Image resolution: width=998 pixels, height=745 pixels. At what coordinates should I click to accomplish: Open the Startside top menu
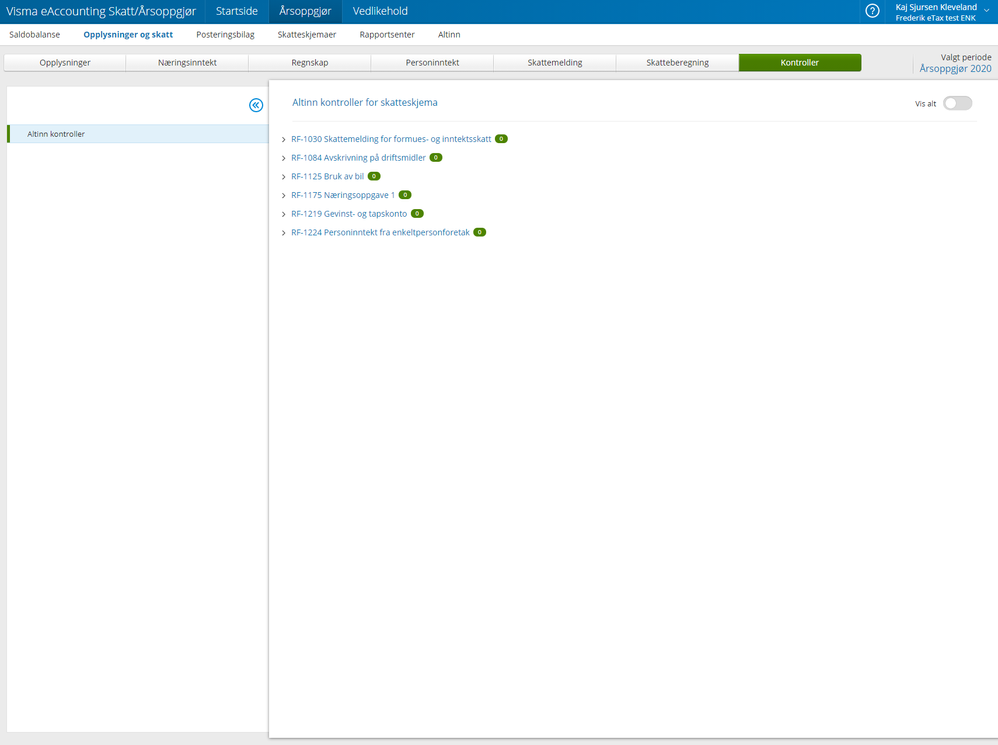[237, 11]
